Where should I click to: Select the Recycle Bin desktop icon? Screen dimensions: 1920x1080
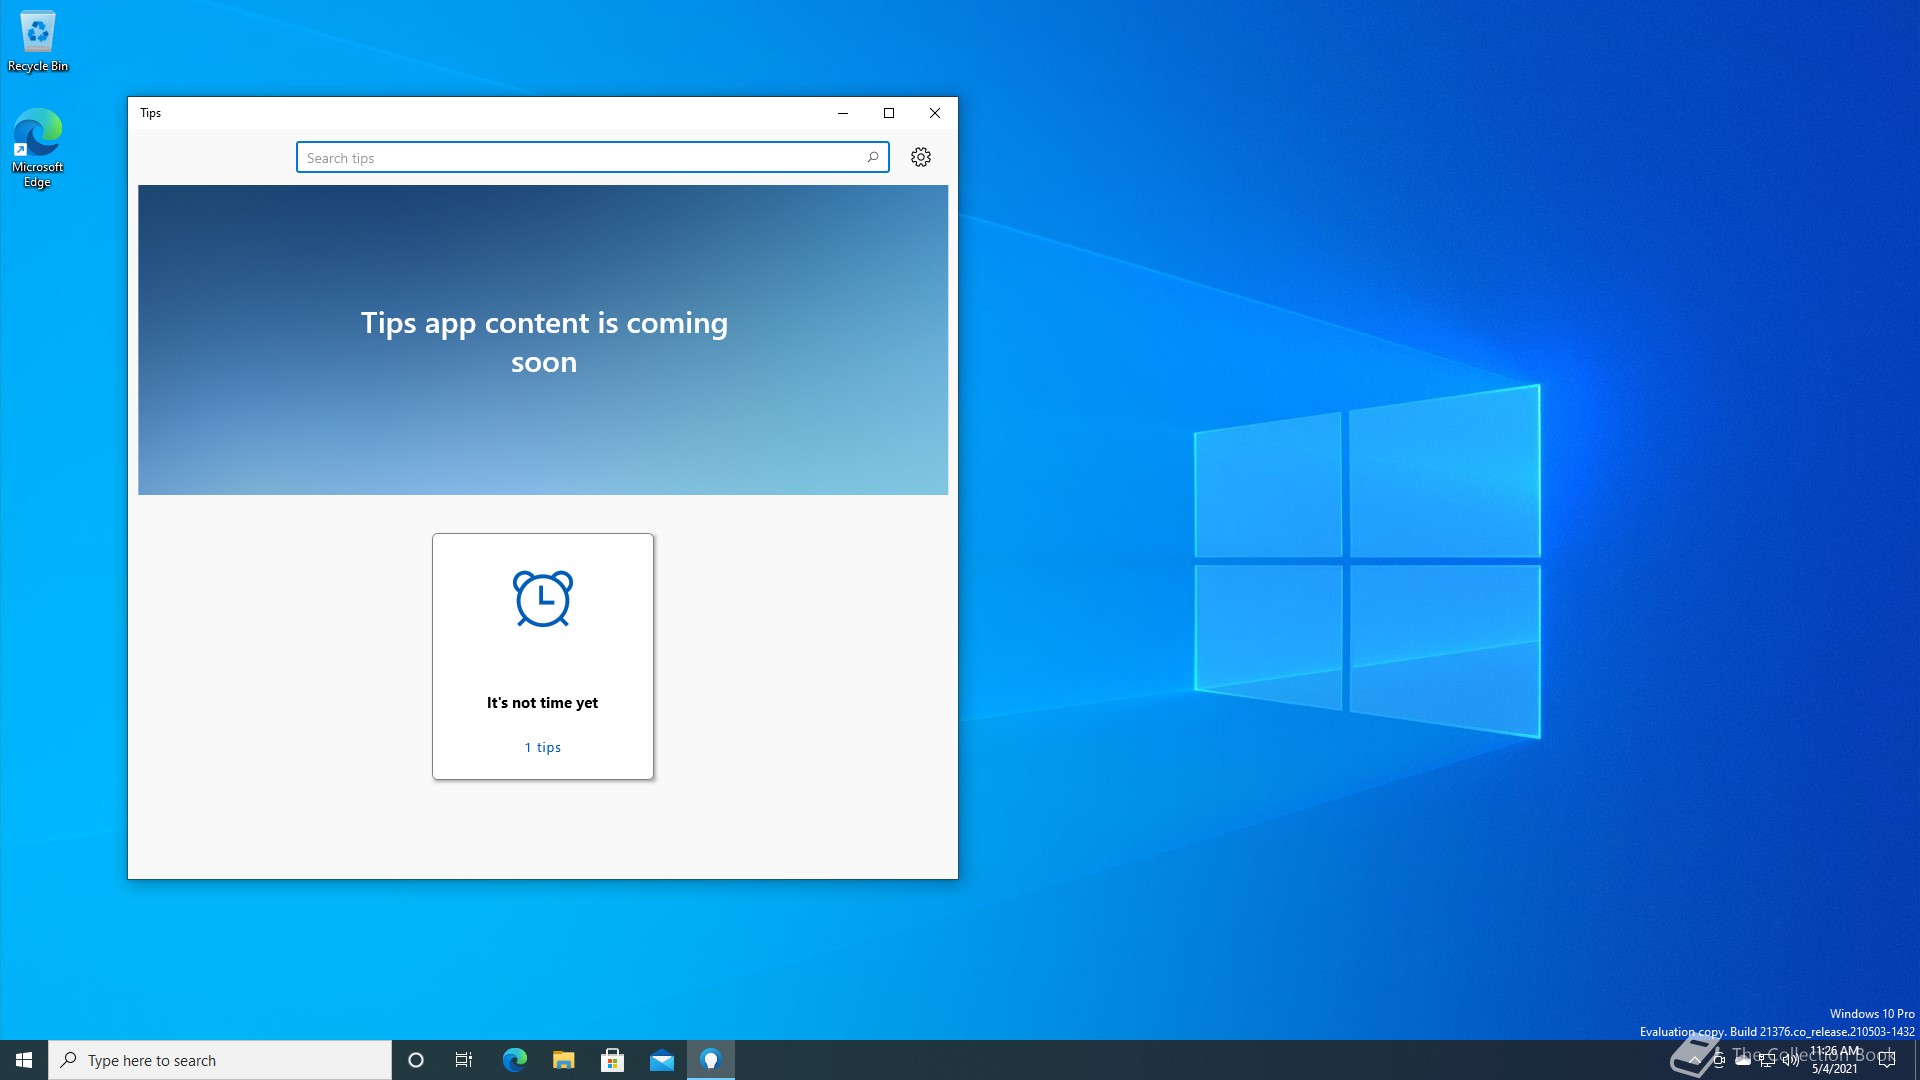38,42
